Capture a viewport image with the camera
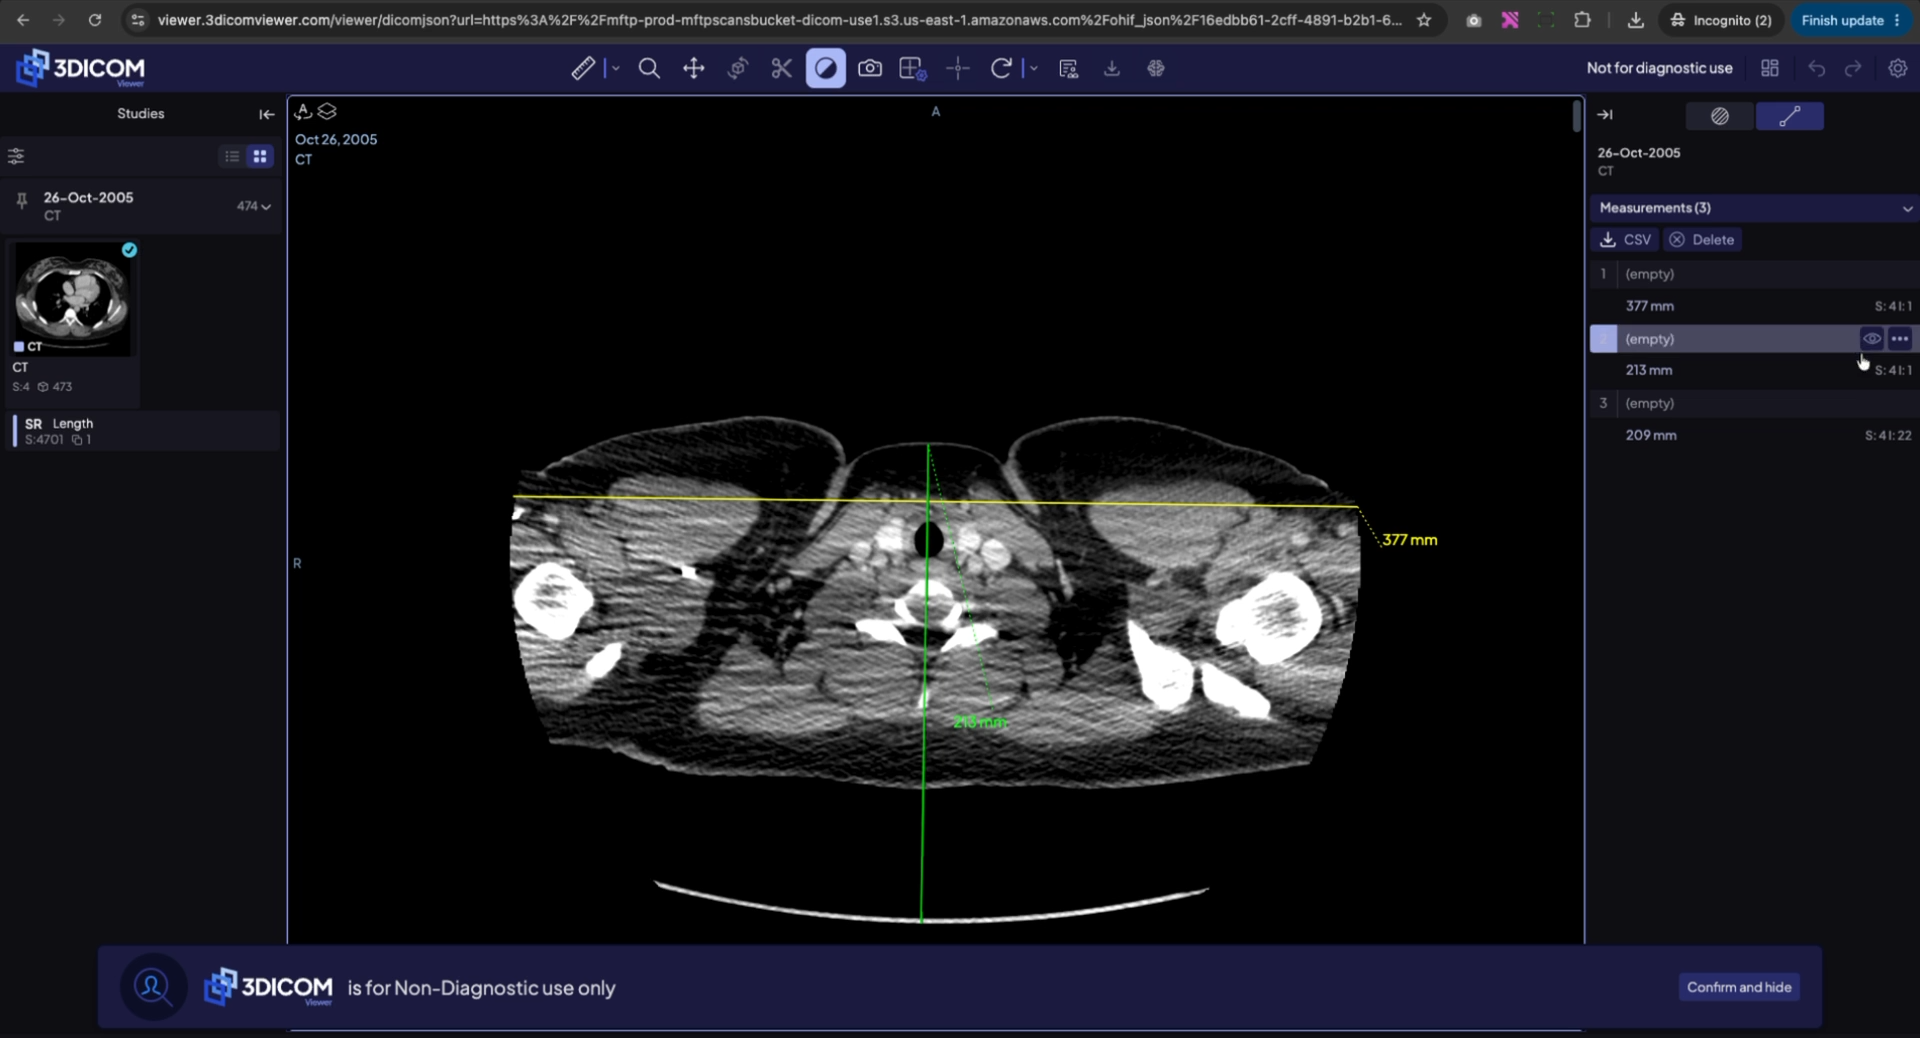The image size is (1920, 1038). [870, 68]
